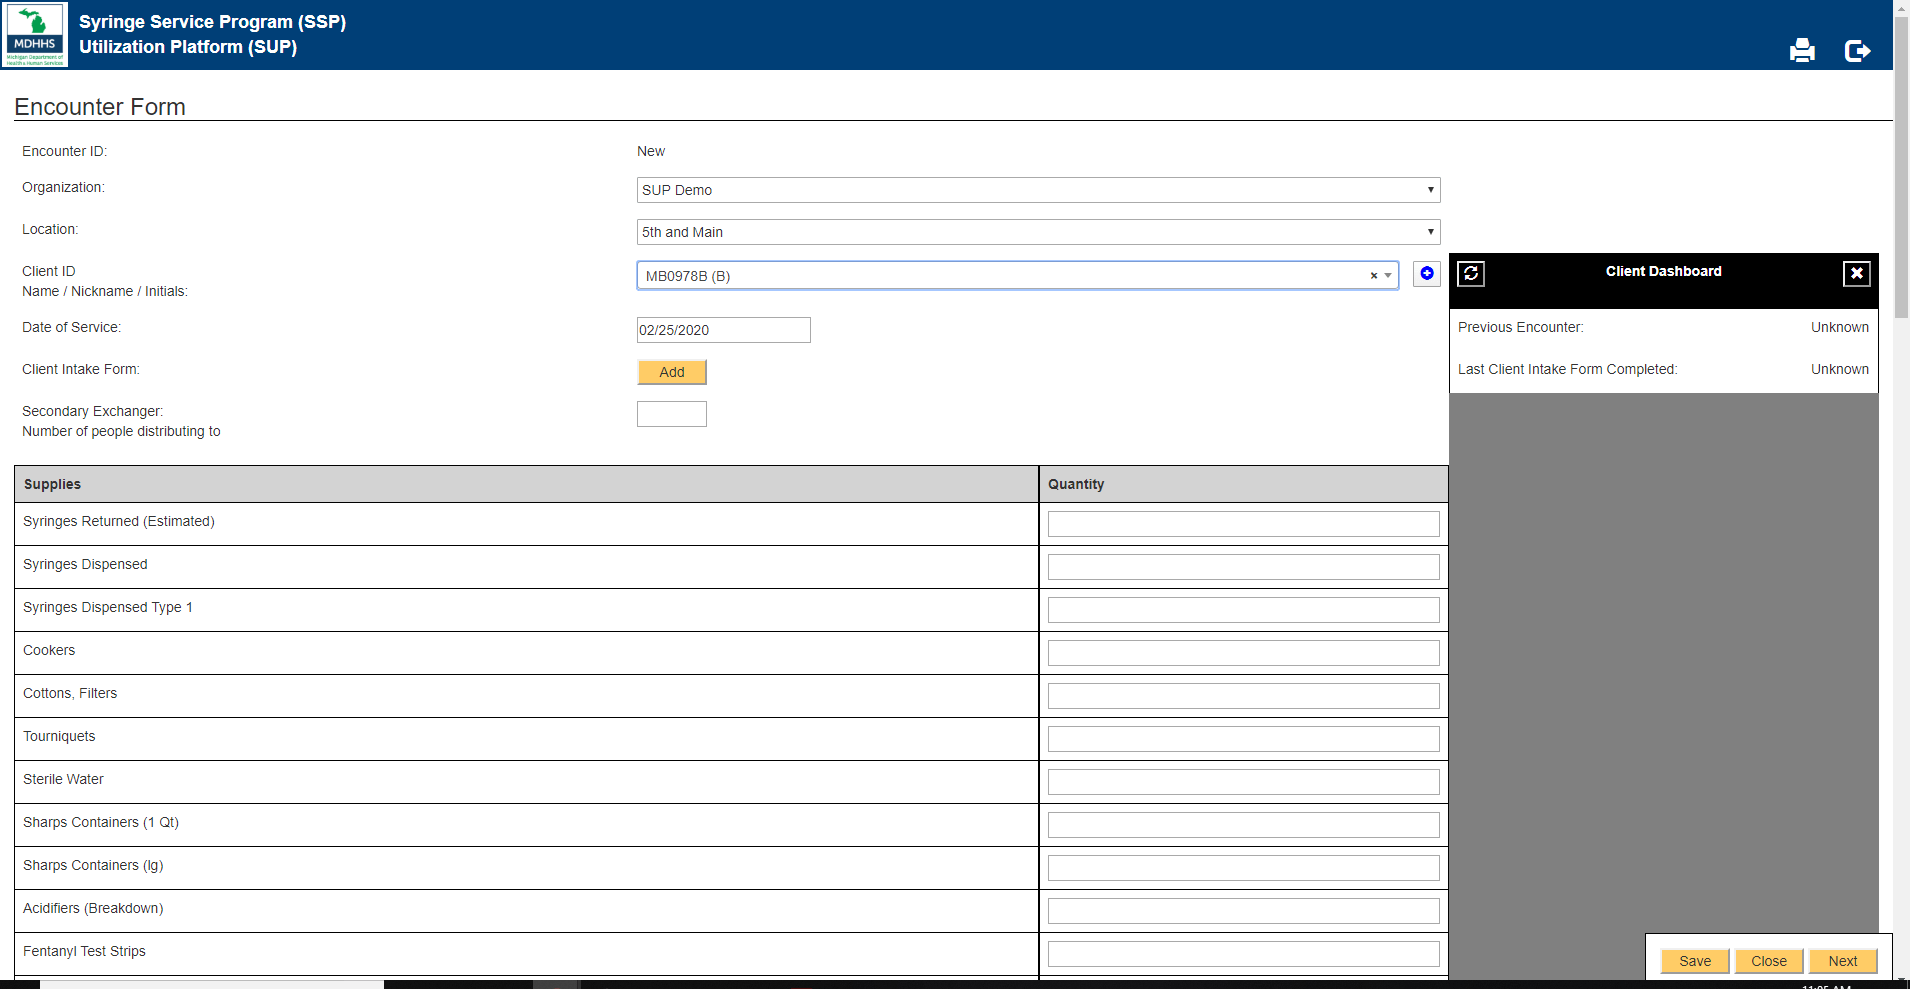Click the MDHHS logo
1910x989 pixels.
(35, 34)
